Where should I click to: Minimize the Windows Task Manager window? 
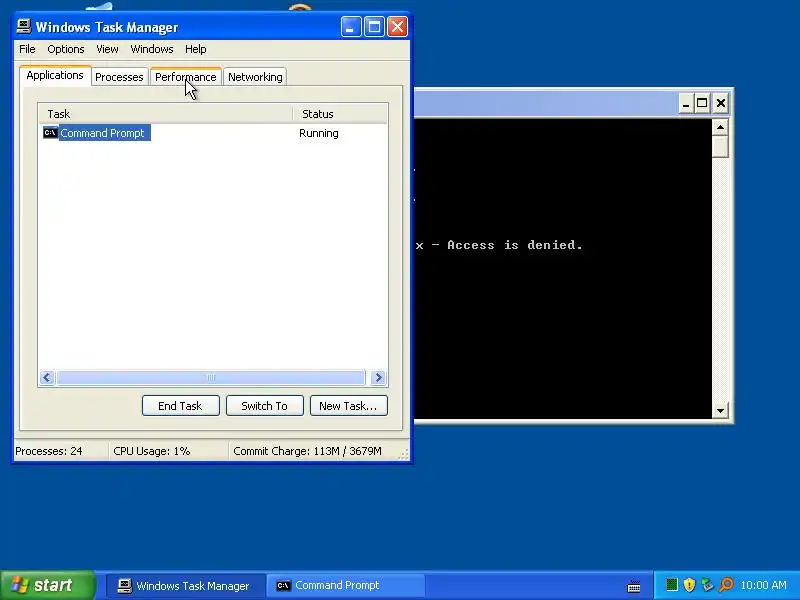tap(351, 27)
